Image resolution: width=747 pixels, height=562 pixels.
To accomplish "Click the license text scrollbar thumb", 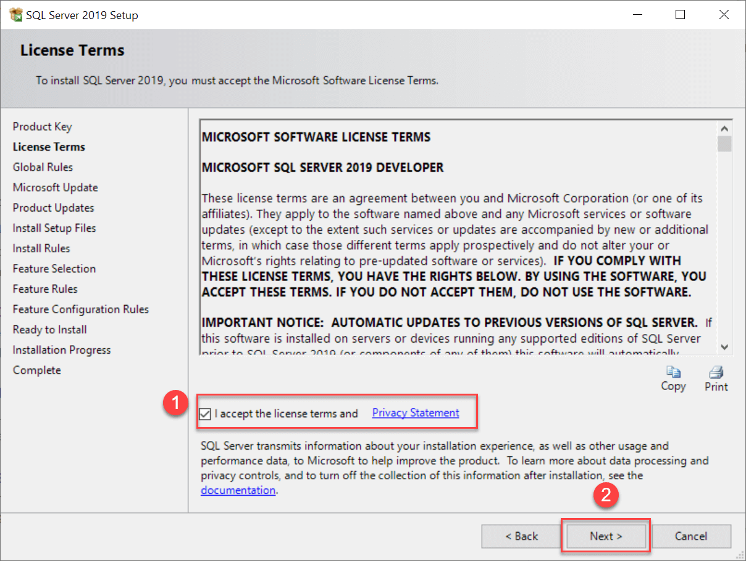I will click(724, 144).
